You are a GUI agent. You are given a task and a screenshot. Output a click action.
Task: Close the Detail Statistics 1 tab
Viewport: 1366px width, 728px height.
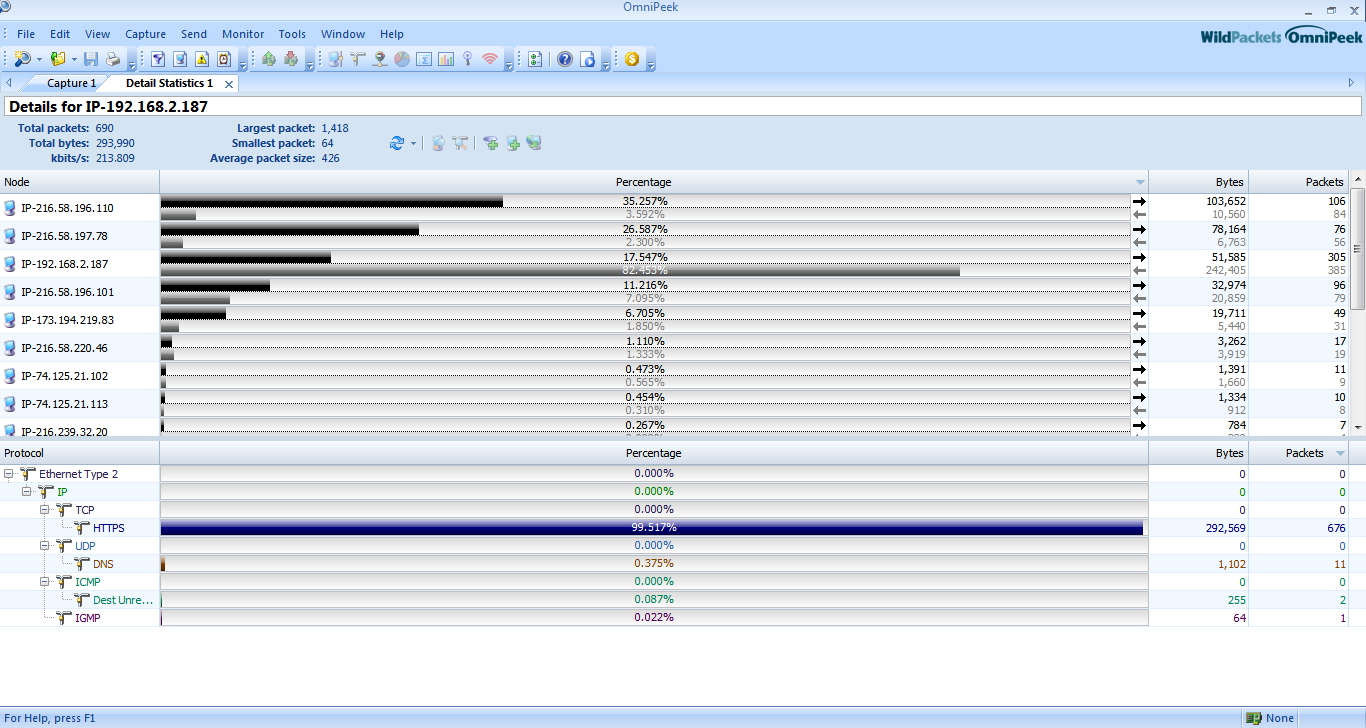point(229,84)
